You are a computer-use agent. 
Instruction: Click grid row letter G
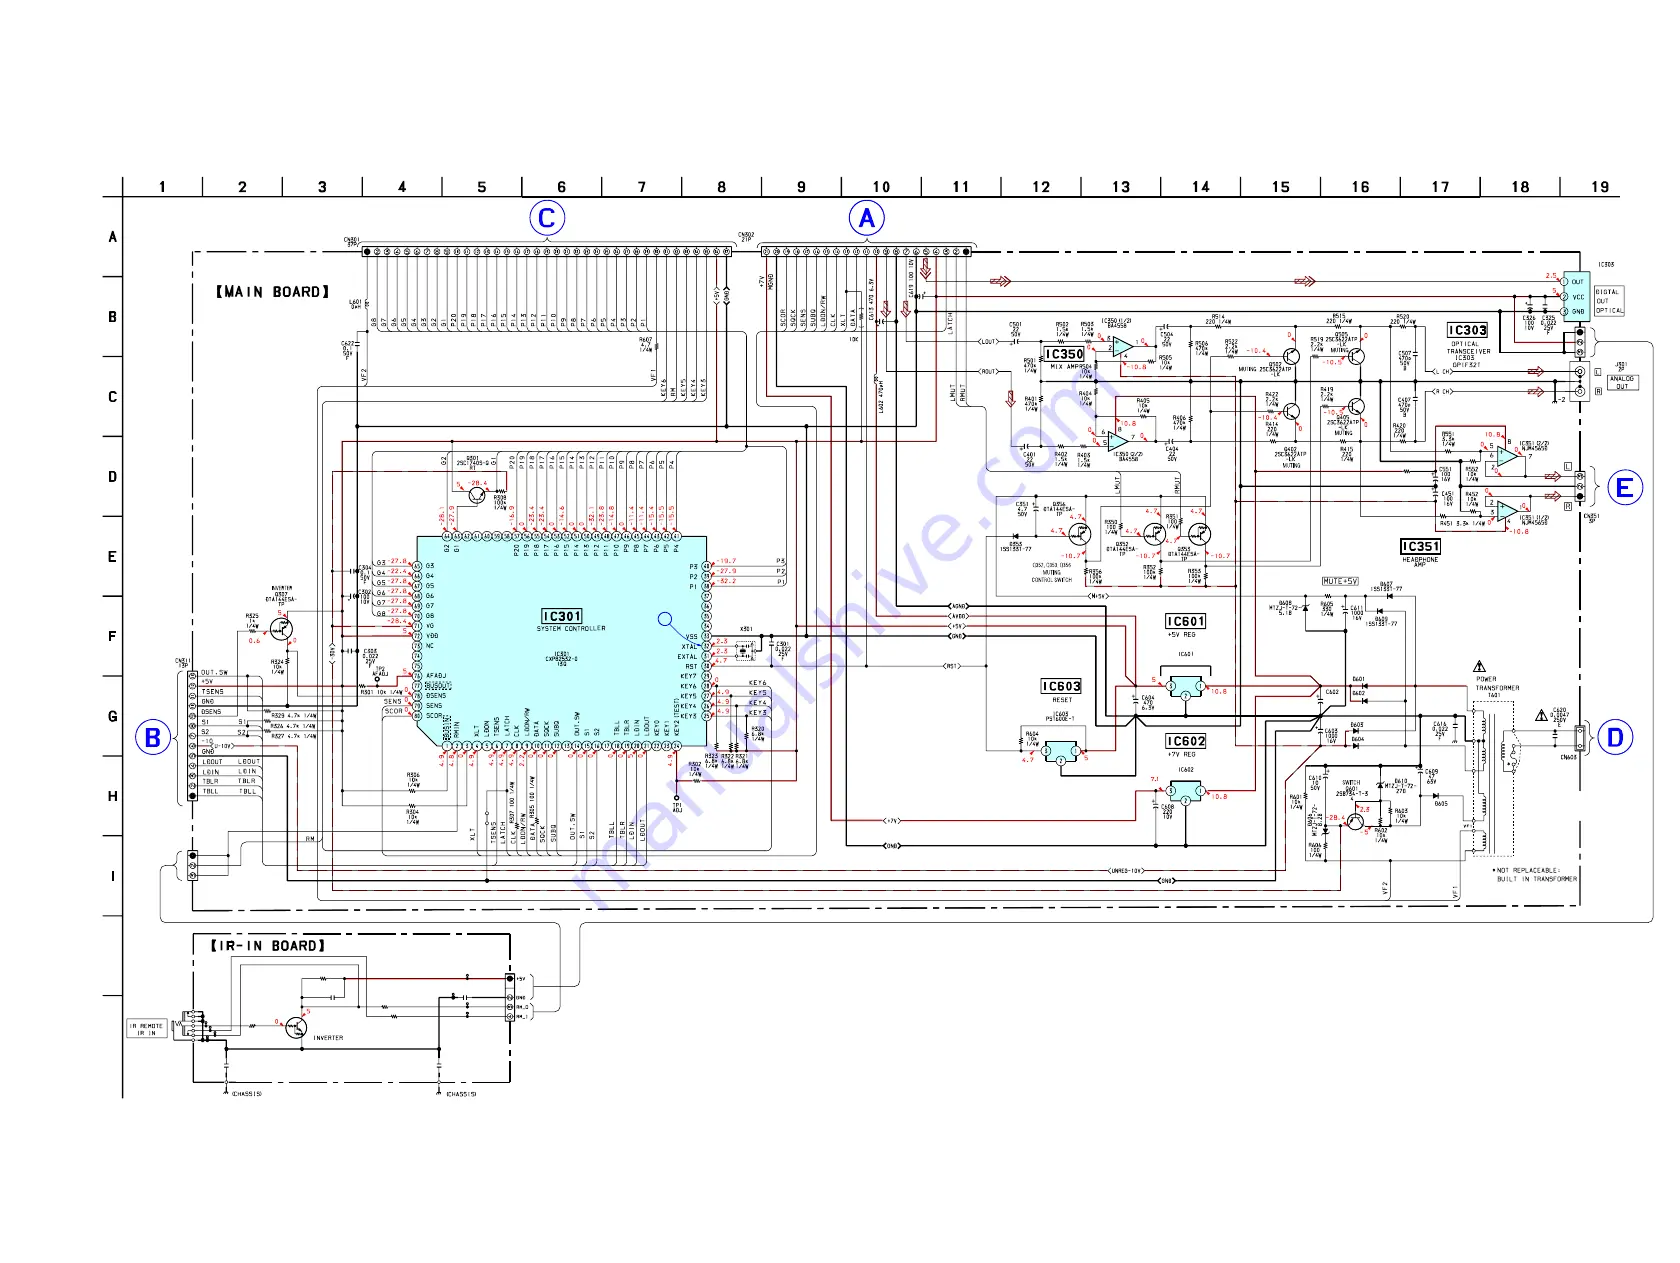(x=113, y=717)
